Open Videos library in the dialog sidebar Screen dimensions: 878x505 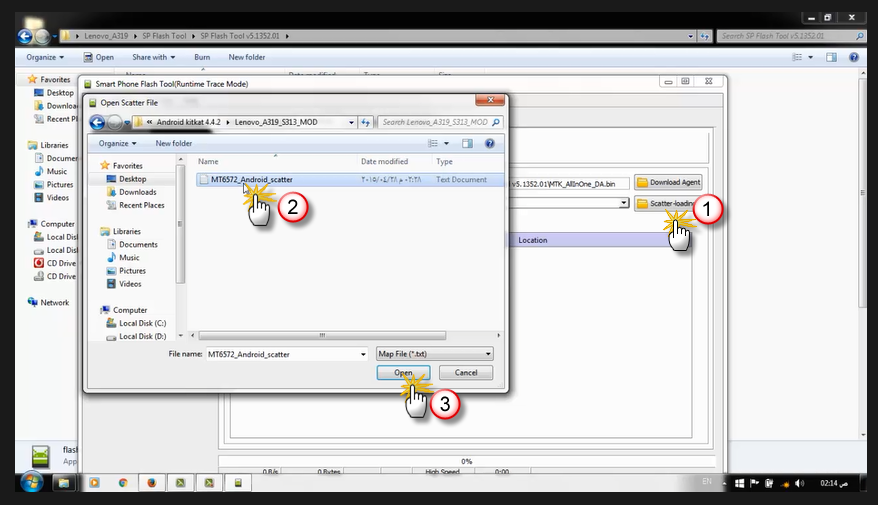click(x=130, y=284)
